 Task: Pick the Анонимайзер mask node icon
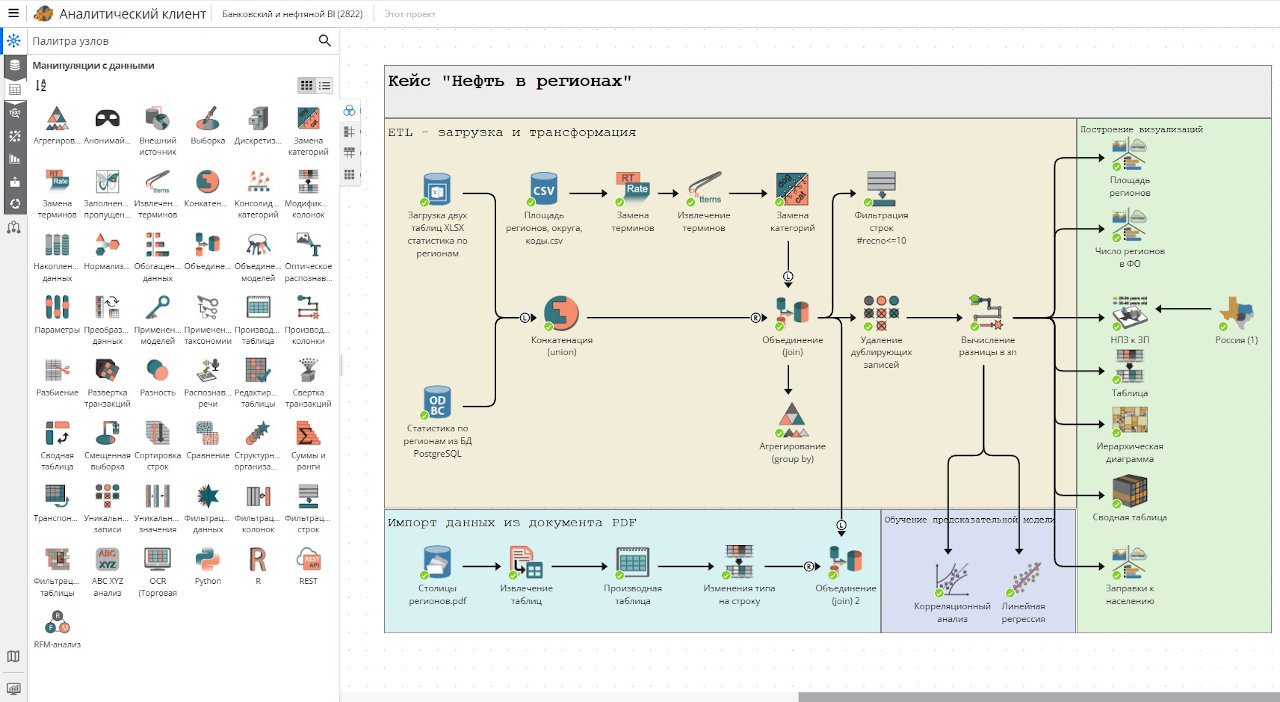tap(108, 119)
